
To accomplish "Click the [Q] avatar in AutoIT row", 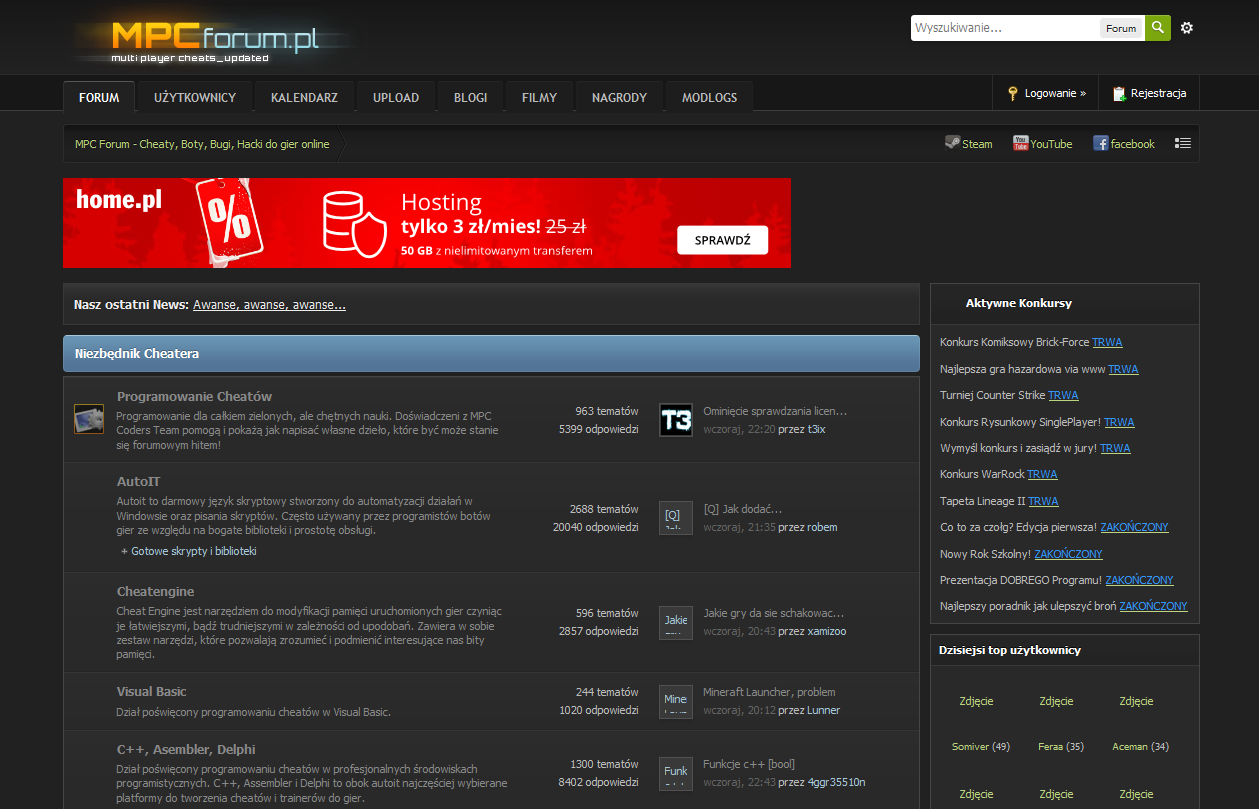I will pos(676,518).
